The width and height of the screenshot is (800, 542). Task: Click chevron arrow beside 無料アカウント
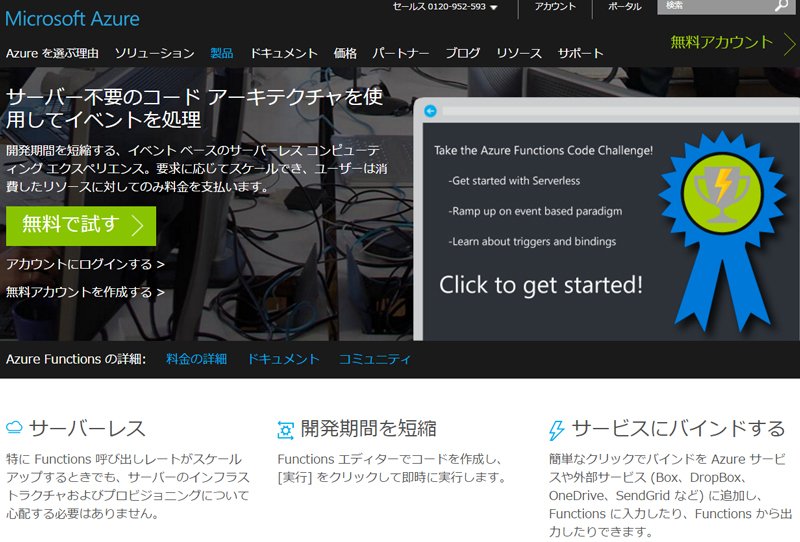click(x=790, y=44)
